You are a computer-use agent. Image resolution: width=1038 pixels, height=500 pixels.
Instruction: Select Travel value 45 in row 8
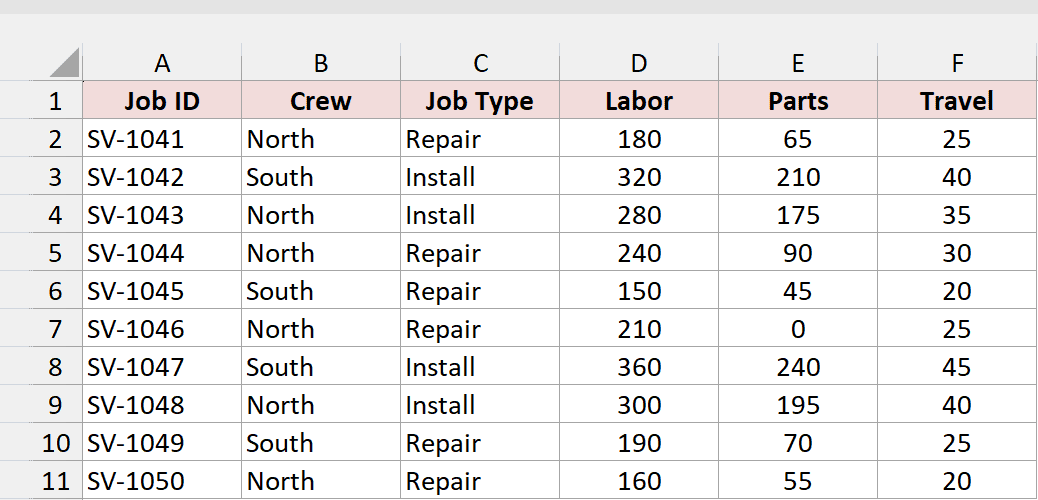pyautogui.click(x=957, y=366)
